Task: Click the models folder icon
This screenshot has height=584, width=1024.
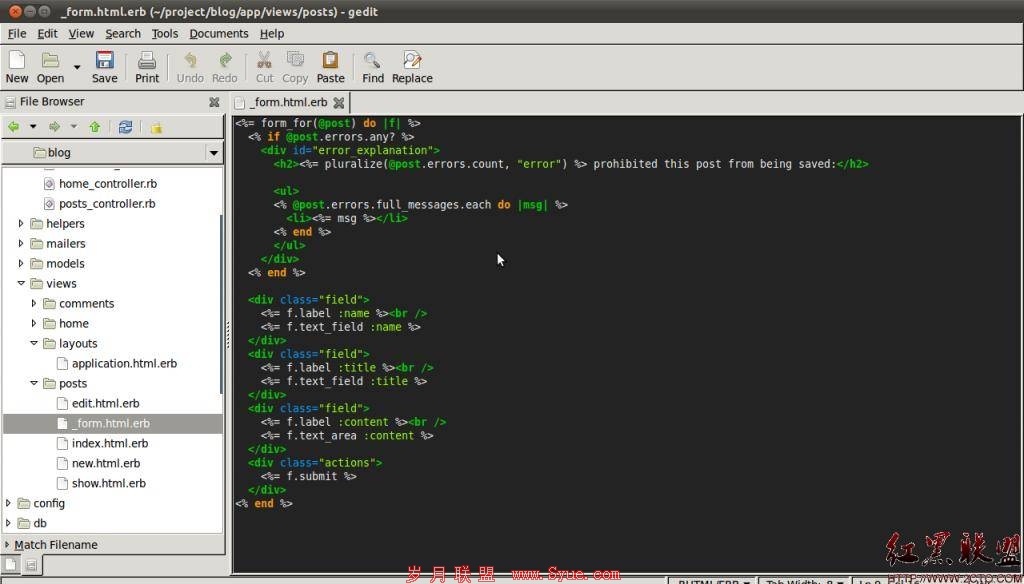Action: click(x=37, y=263)
